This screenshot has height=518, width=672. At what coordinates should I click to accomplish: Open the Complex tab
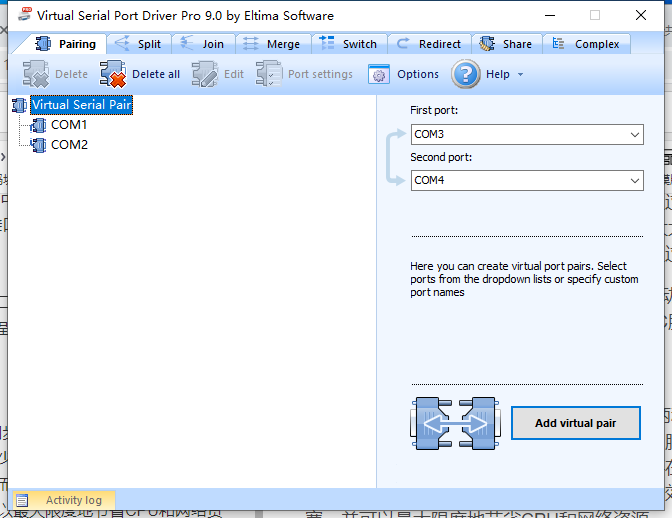(x=586, y=44)
